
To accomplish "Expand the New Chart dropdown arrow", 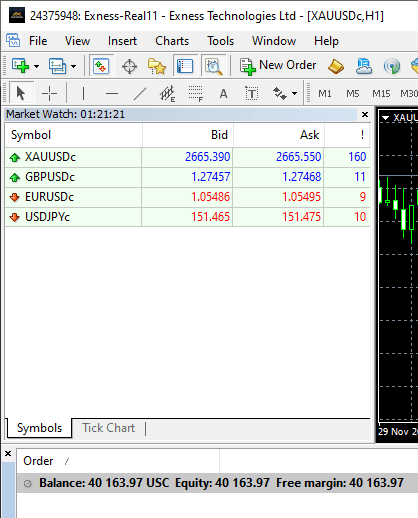I will pyautogui.click(x=37, y=66).
